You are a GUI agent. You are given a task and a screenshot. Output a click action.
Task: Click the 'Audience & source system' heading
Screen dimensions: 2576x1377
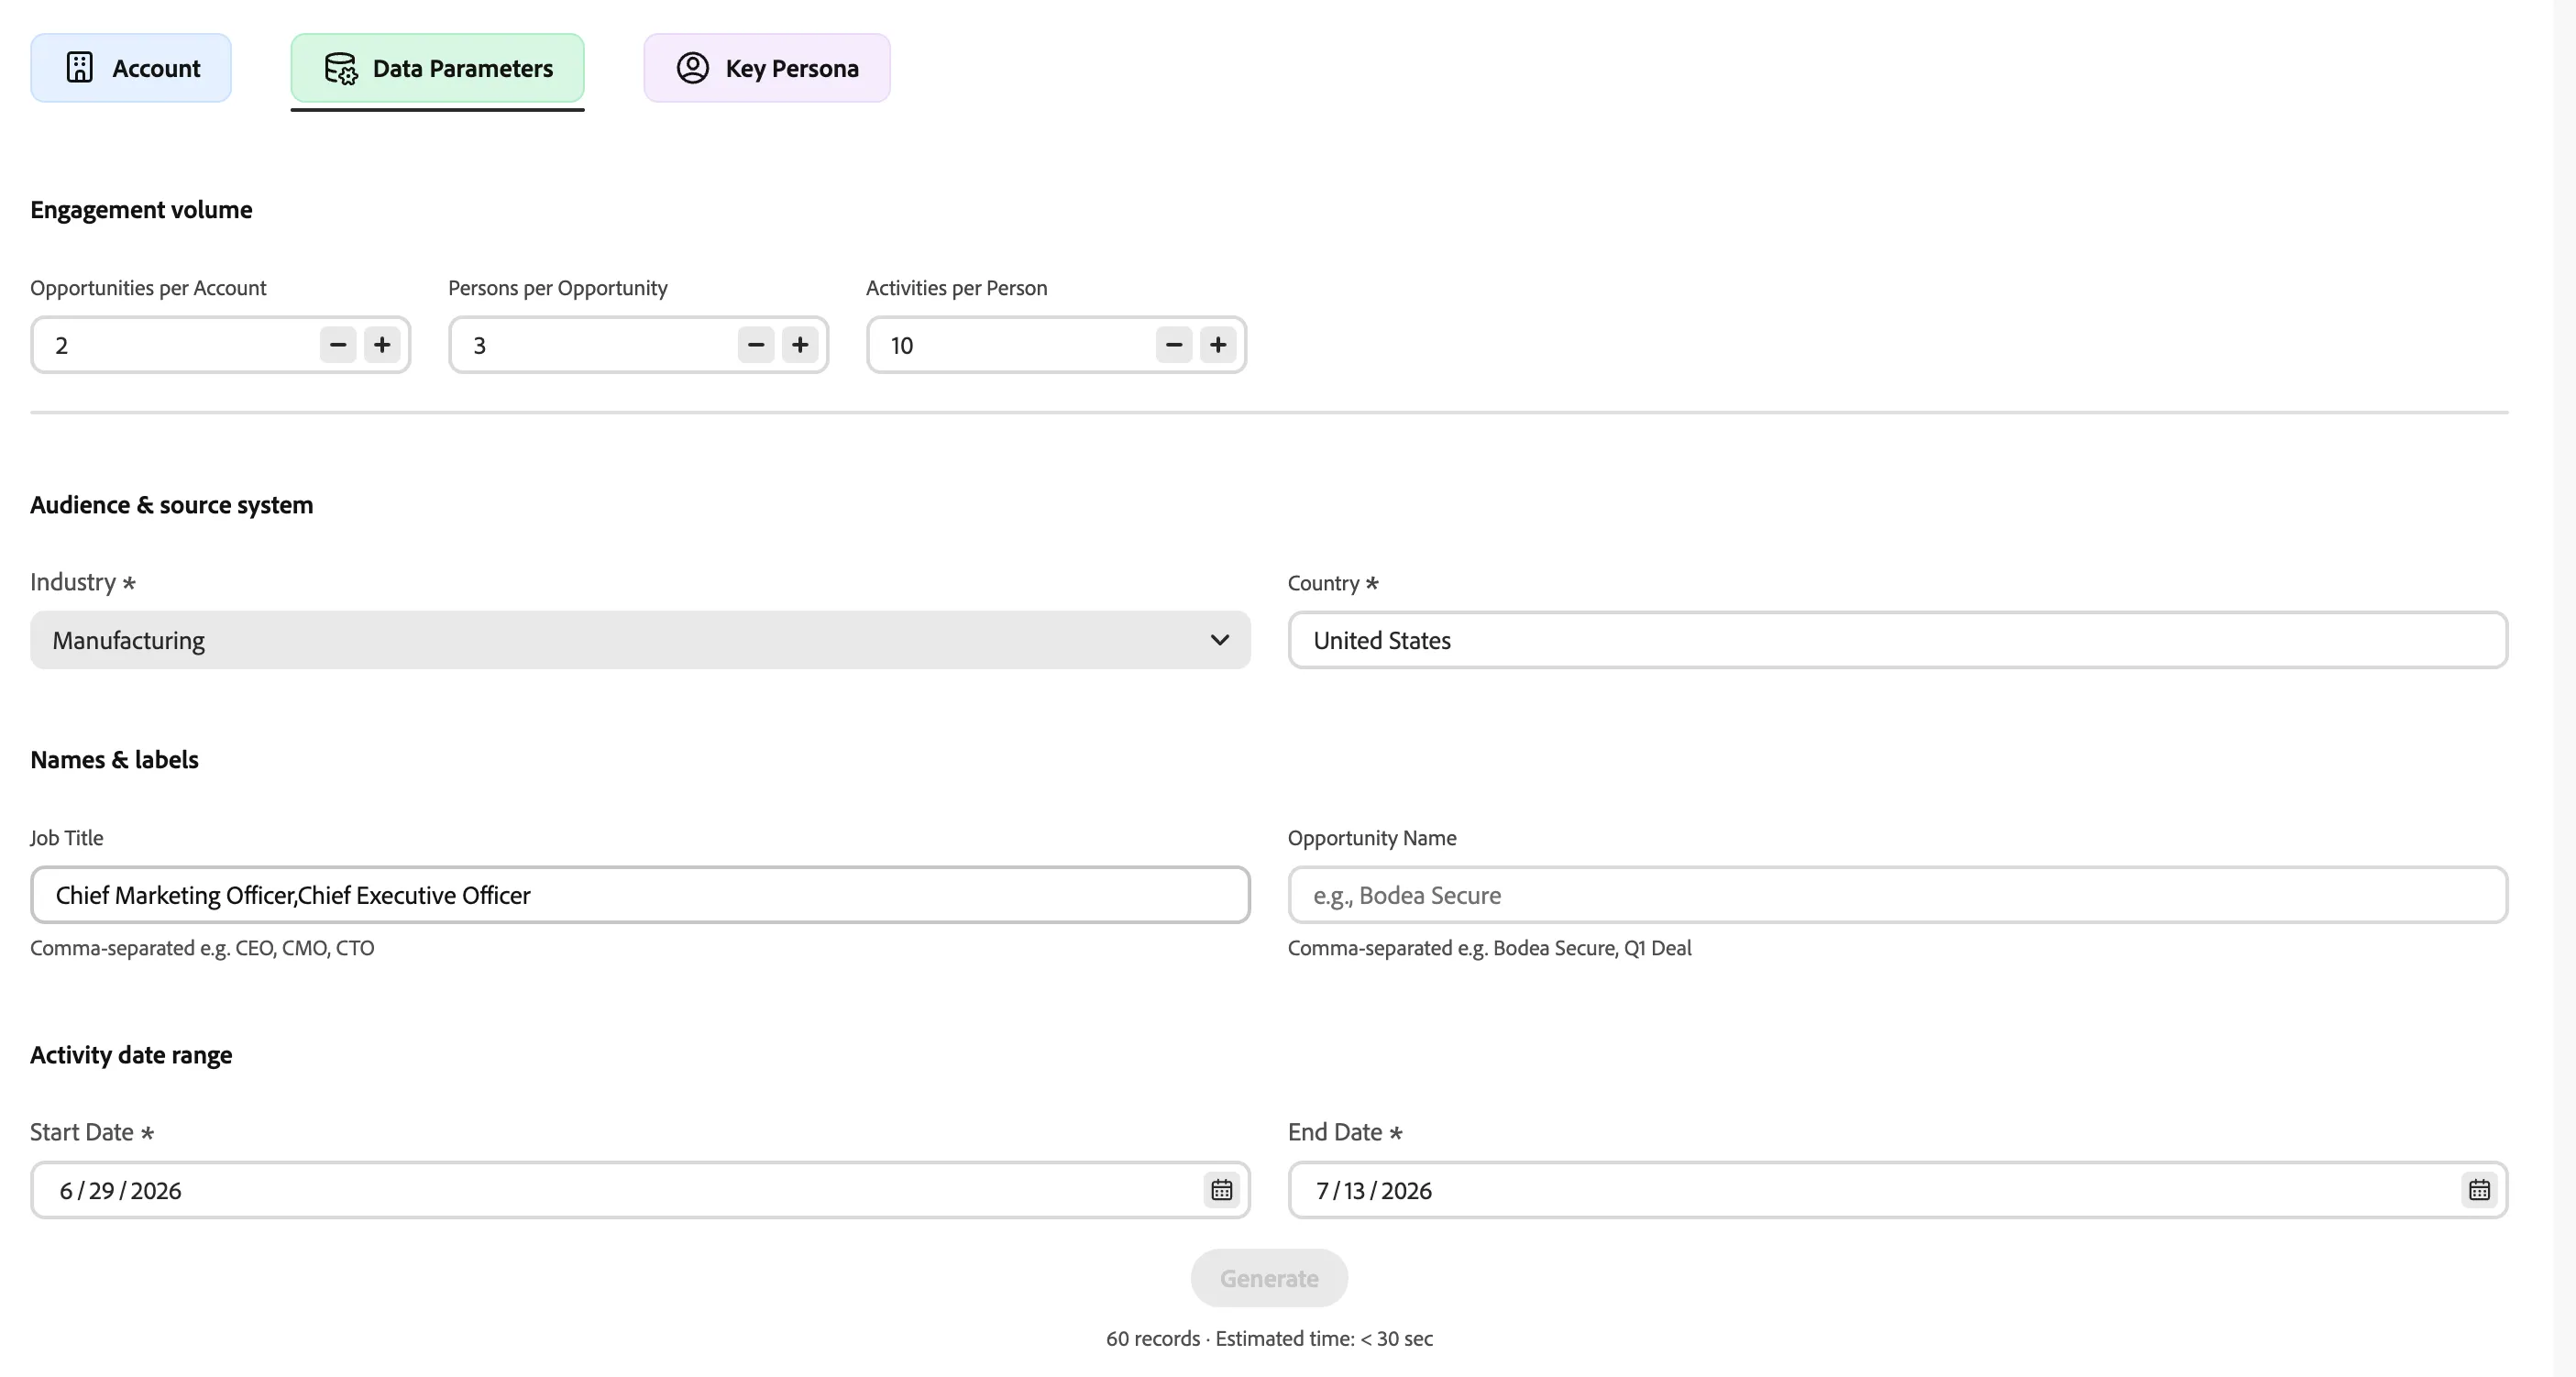point(172,505)
